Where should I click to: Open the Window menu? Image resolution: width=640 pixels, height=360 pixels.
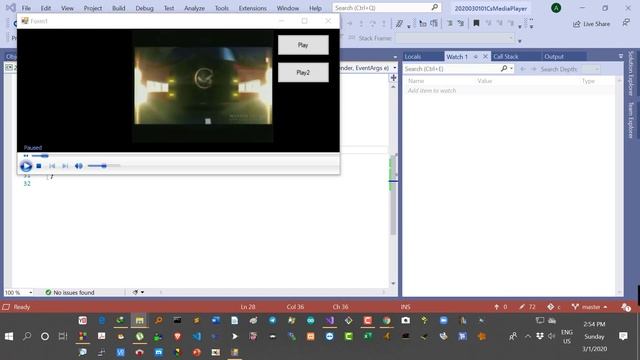point(288,8)
